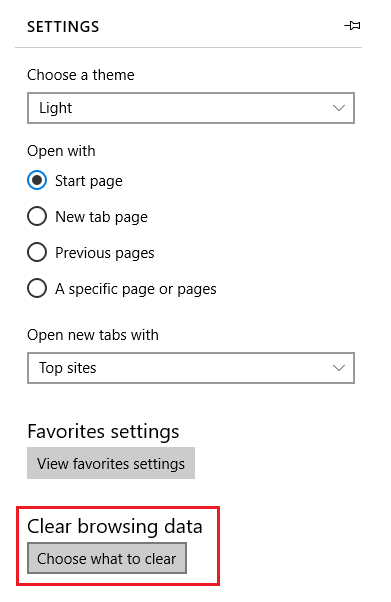
Task: Select the Start page radio circle
Action: click(37, 180)
